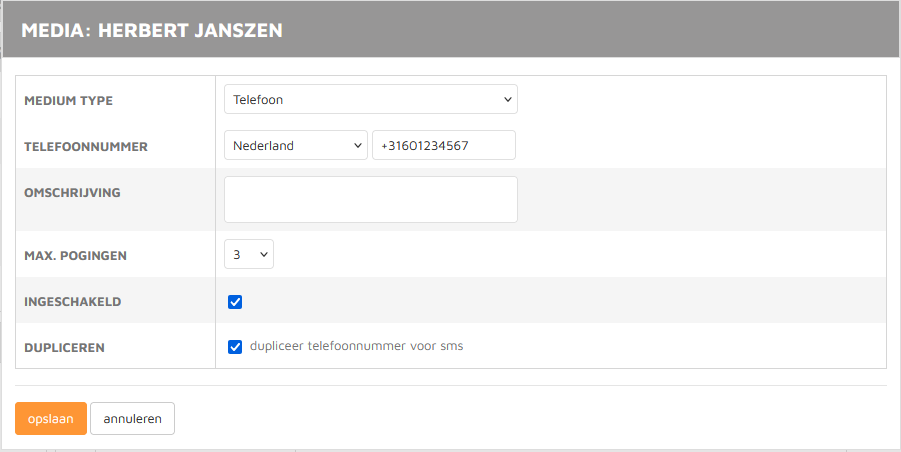901x452 pixels.
Task: Click the chevron arrow of the Telefoon select
Action: (508, 99)
